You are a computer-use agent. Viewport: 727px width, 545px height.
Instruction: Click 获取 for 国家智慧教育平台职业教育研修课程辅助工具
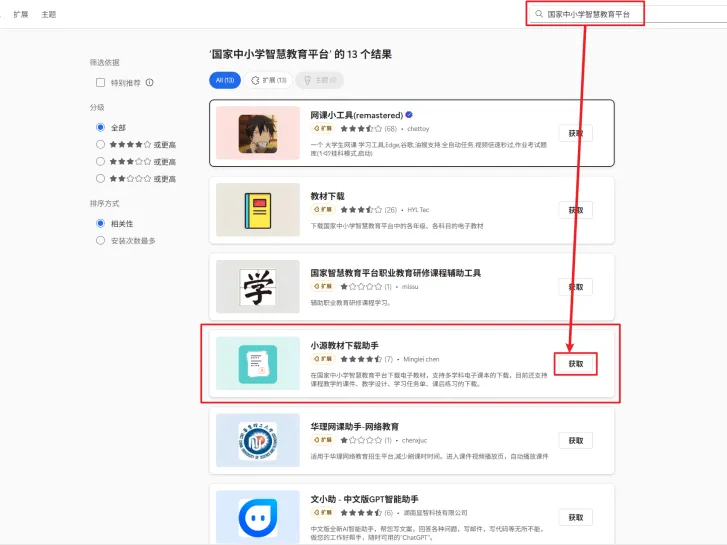(x=575, y=287)
